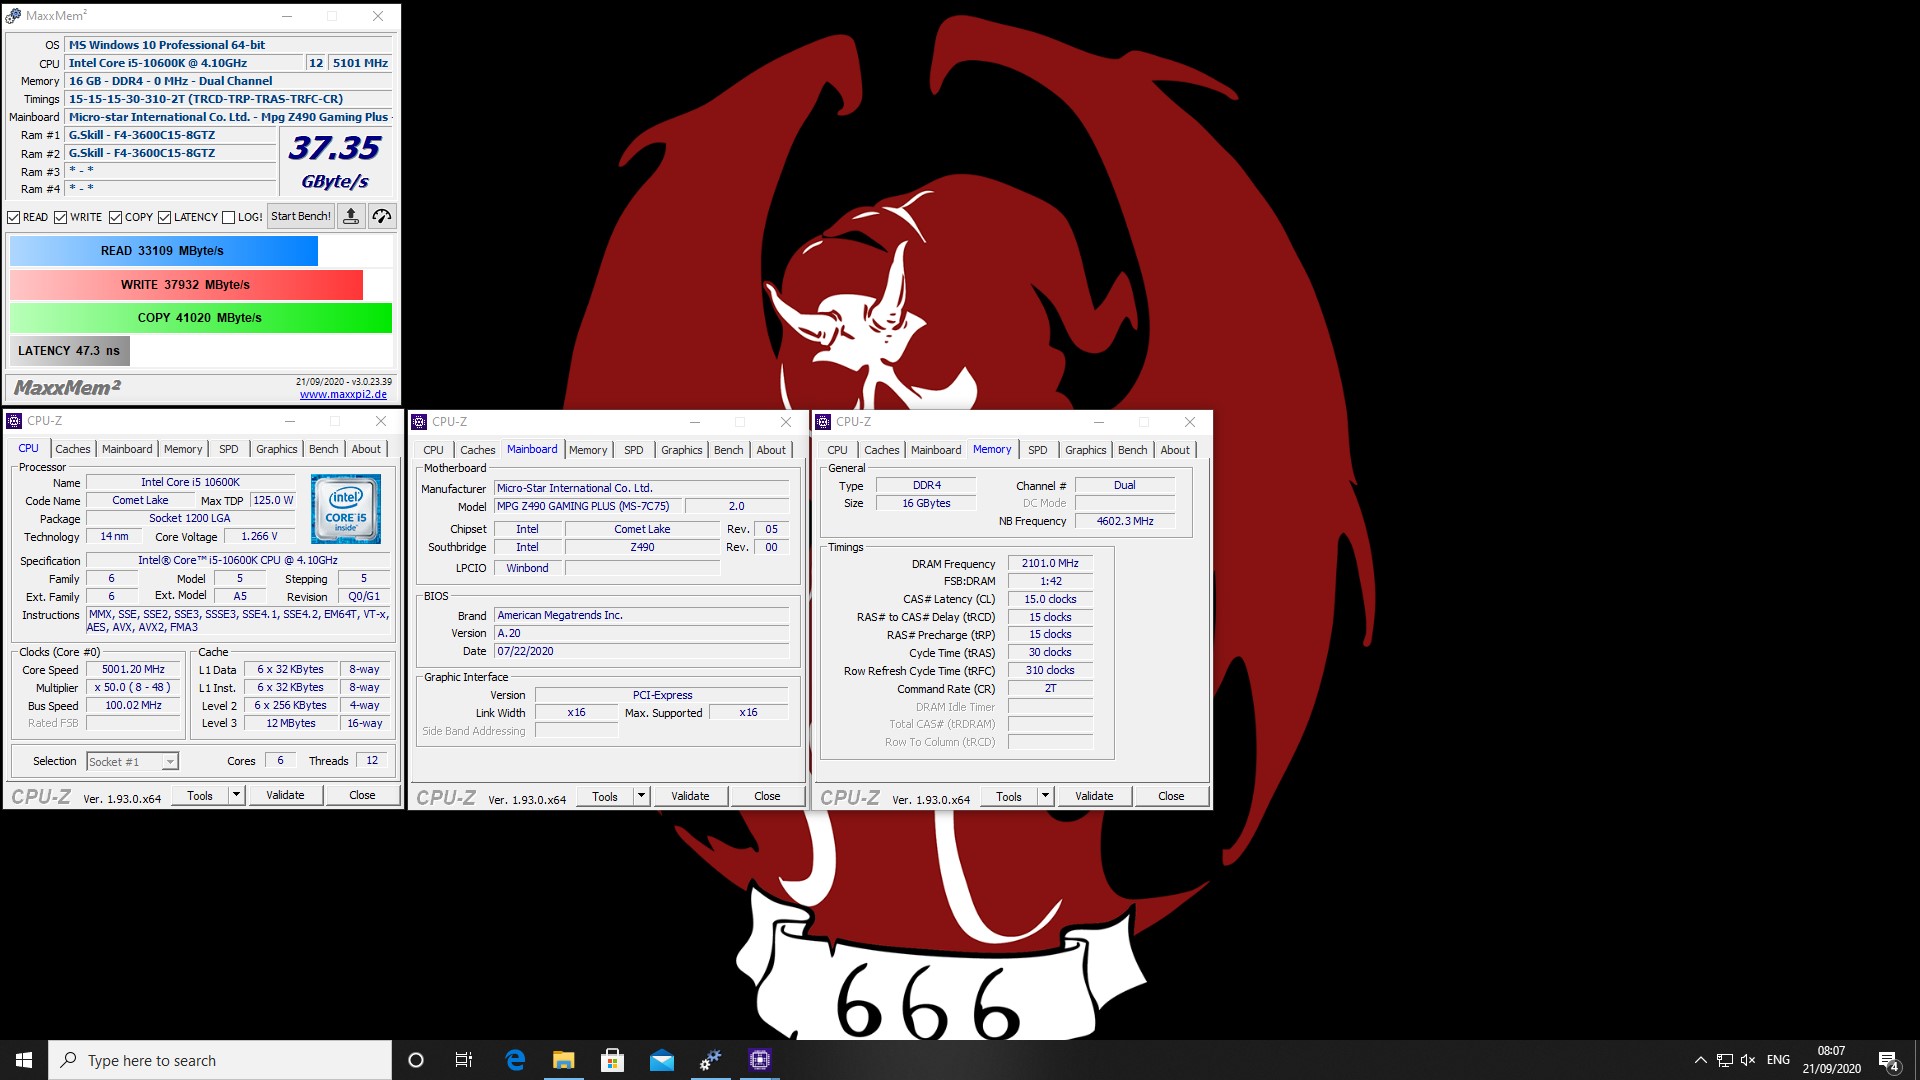The width and height of the screenshot is (1920, 1080).
Task: Uncheck the READ checkbox in MaxxMem
Action: click(14, 217)
